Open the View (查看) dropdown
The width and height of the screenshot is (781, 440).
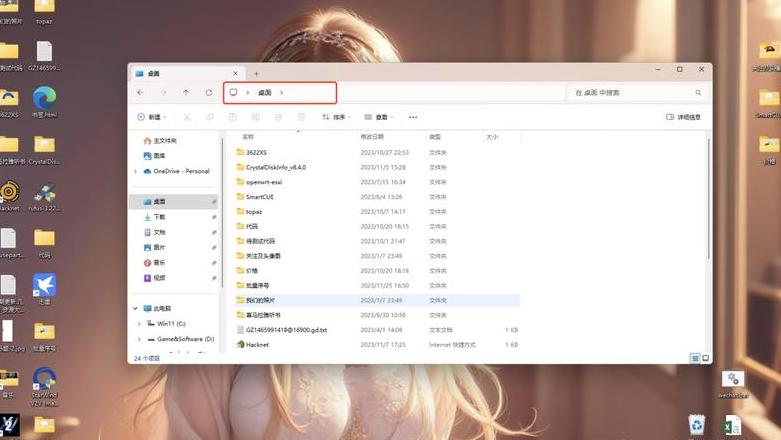coord(379,117)
